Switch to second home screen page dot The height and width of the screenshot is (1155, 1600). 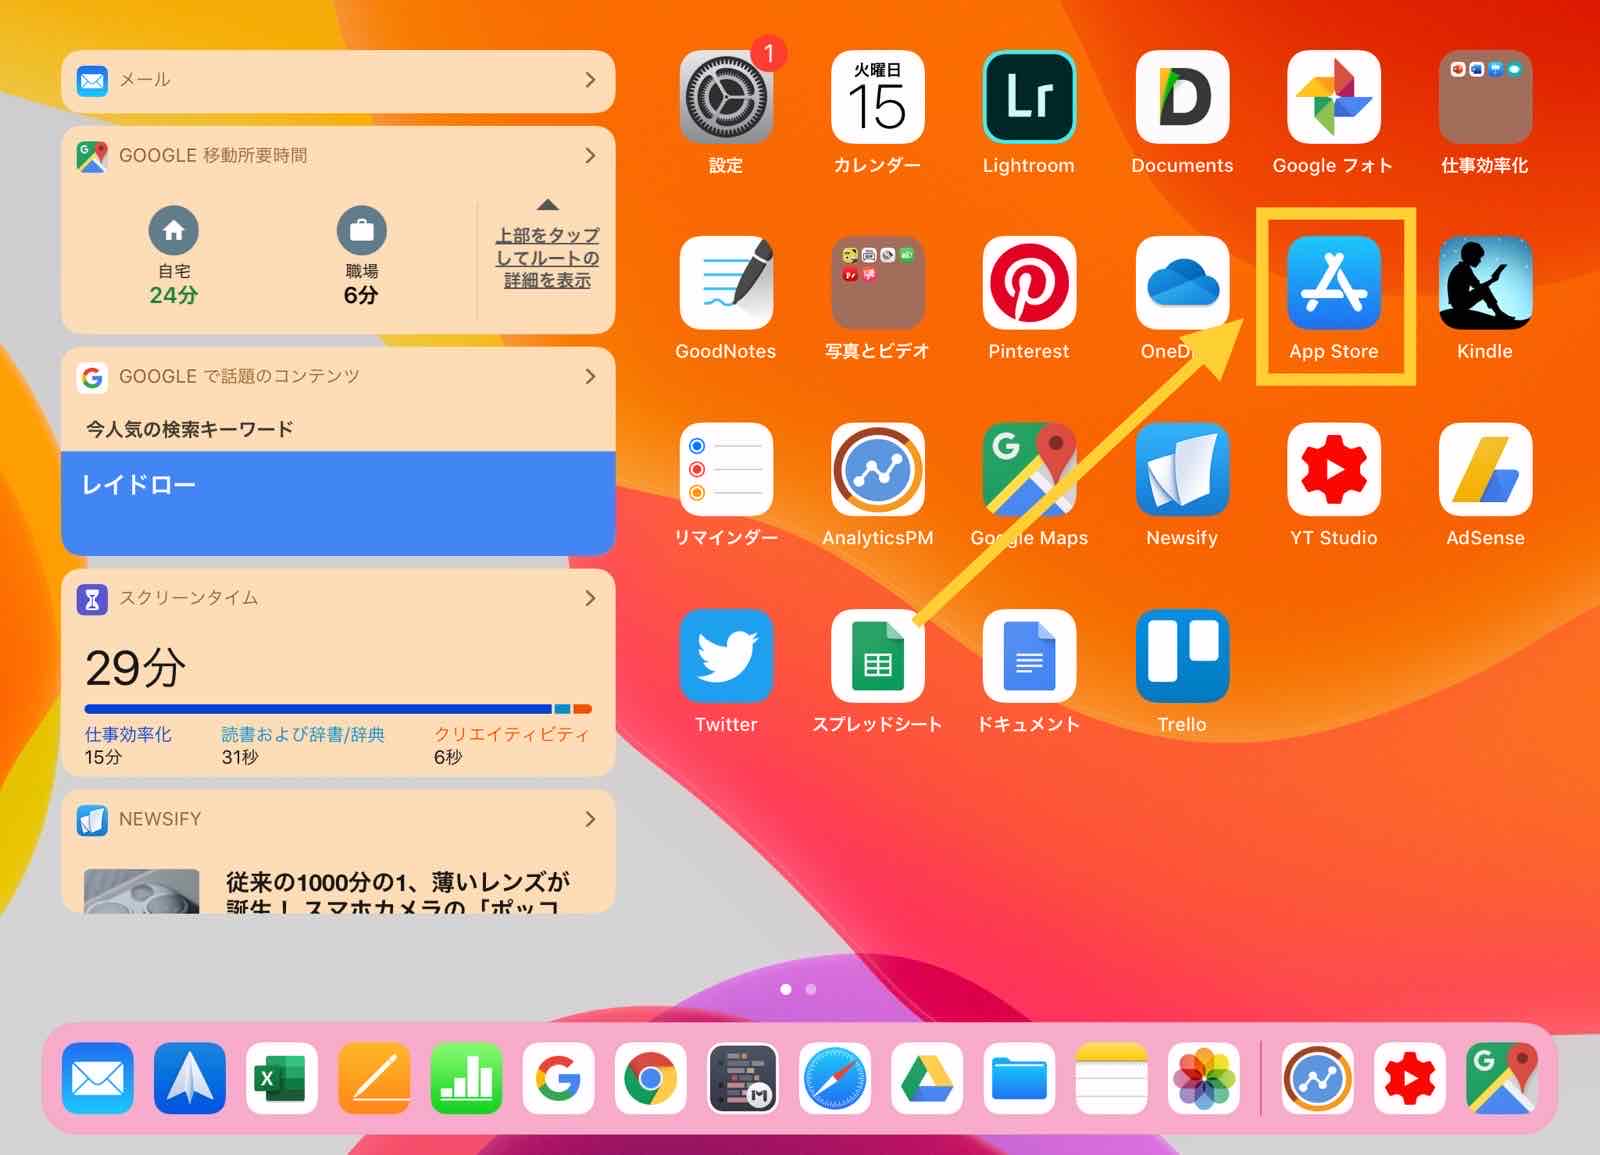tap(811, 989)
